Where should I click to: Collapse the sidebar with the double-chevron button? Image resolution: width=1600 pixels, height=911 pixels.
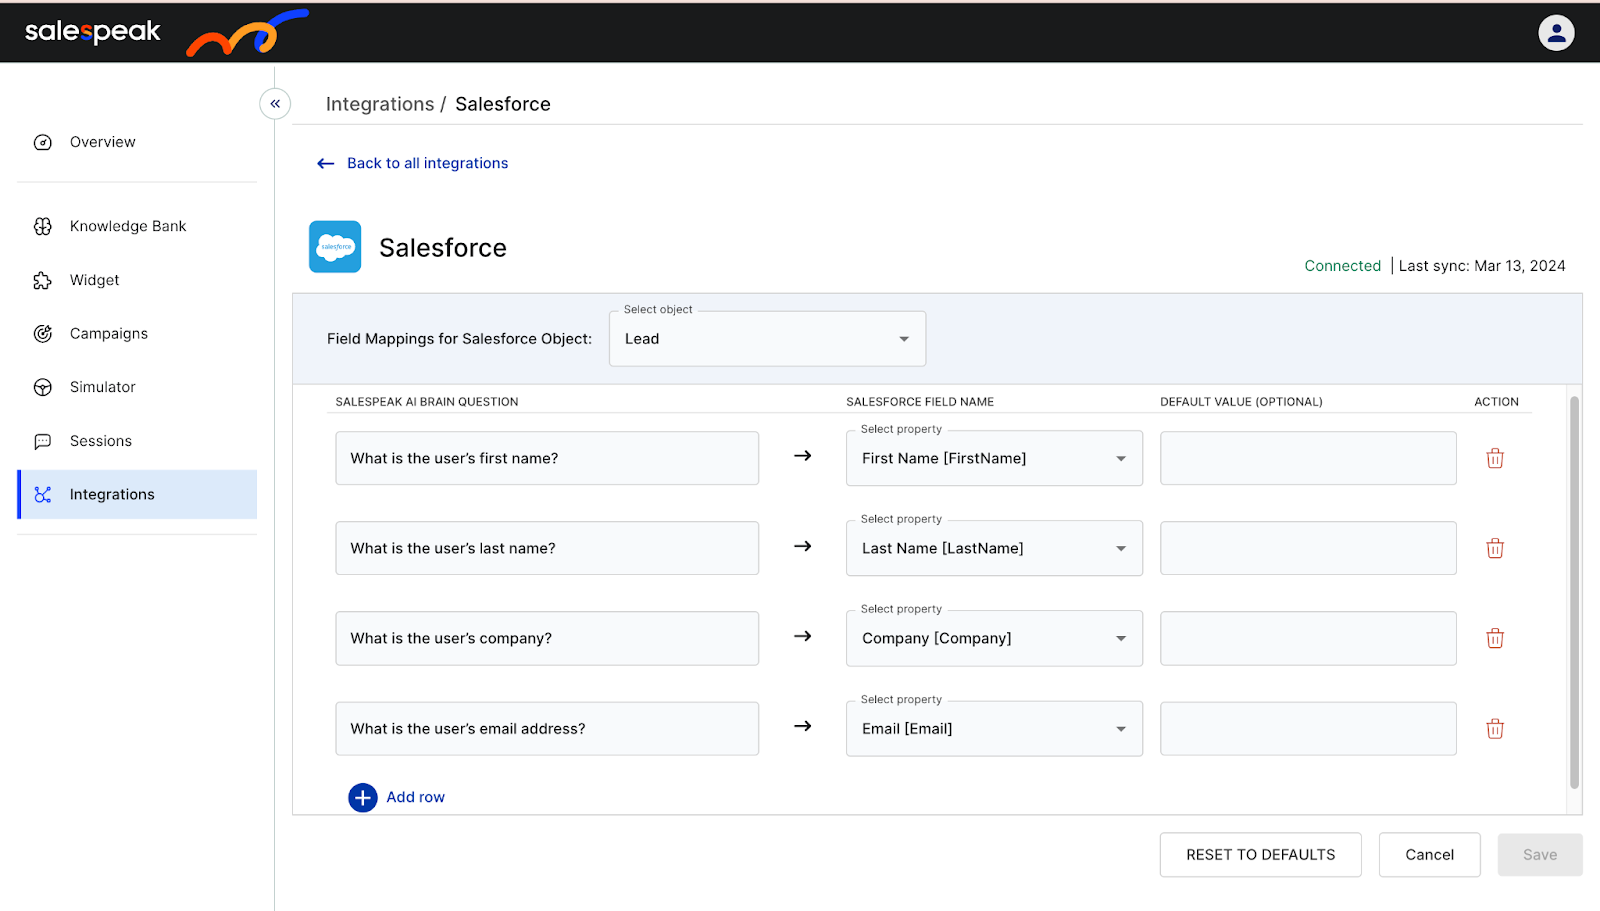(x=275, y=104)
